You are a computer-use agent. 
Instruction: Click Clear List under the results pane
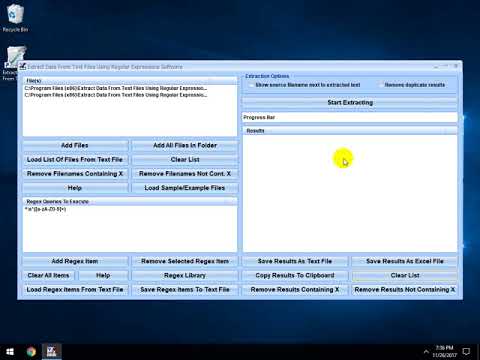pyautogui.click(x=405, y=275)
